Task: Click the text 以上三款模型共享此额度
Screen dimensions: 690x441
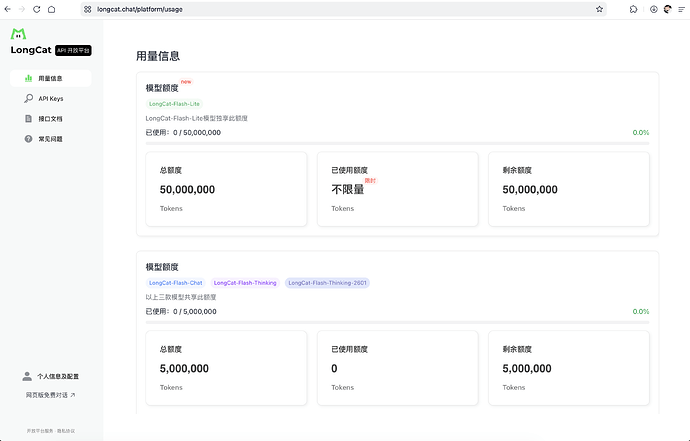Action: 181,297
